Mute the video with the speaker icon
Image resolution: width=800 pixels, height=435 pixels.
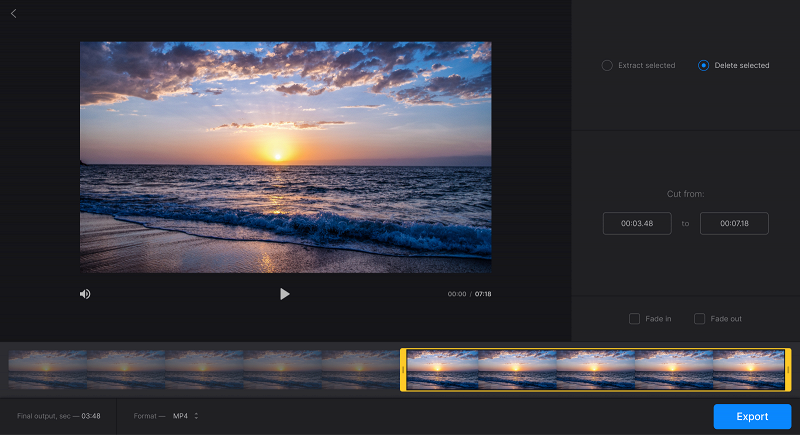click(85, 294)
